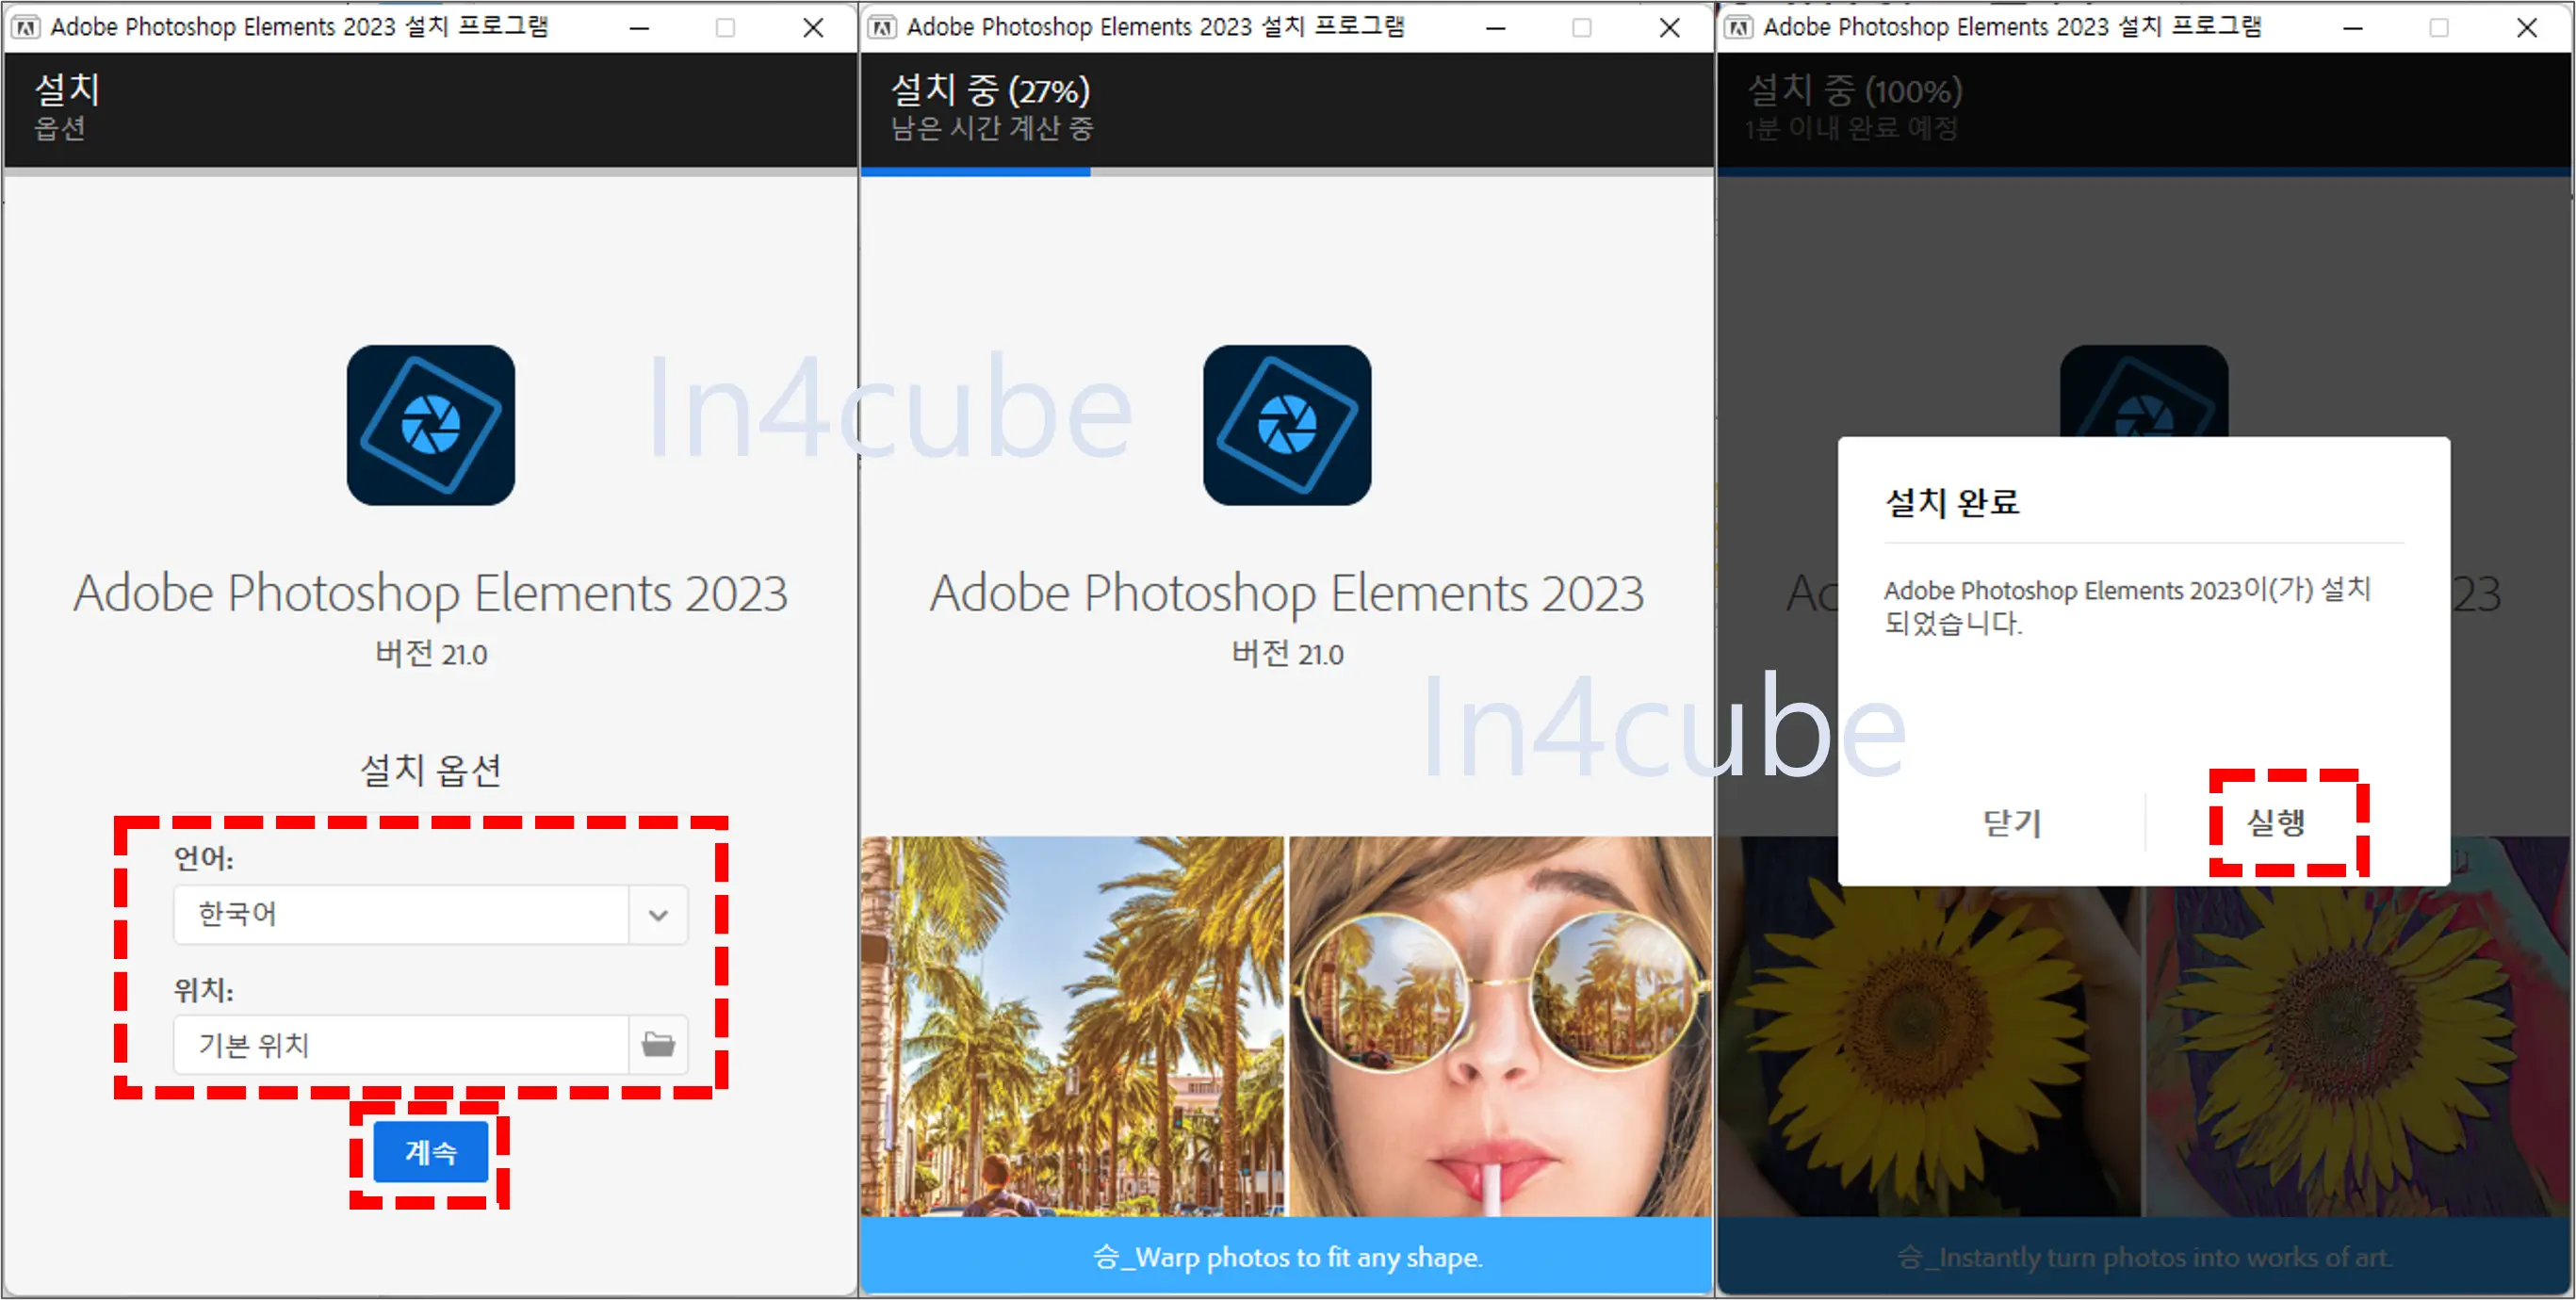Image resolution: width=2576 pixels, height=1300 pixels.
Task: Click the folder browse icon next to 기본 위치
Action: tap(658, 1045)
